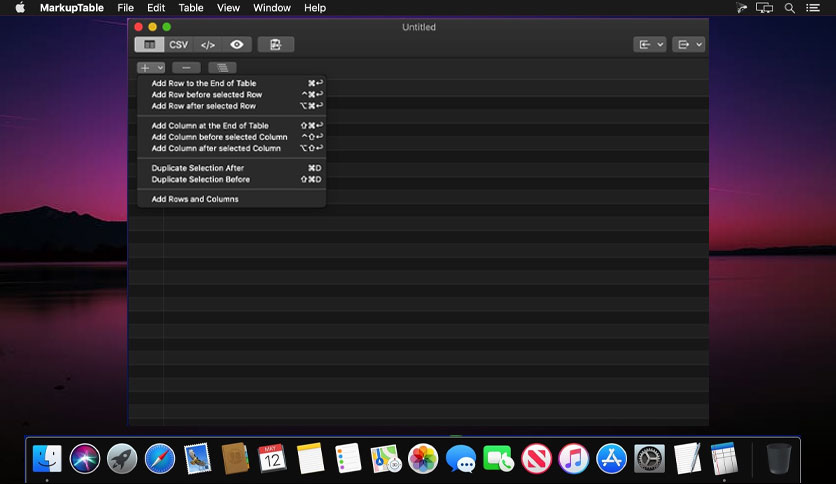Open the View menu
The height and width of the screenshot is (484, 836).
[x=228, y=8]
